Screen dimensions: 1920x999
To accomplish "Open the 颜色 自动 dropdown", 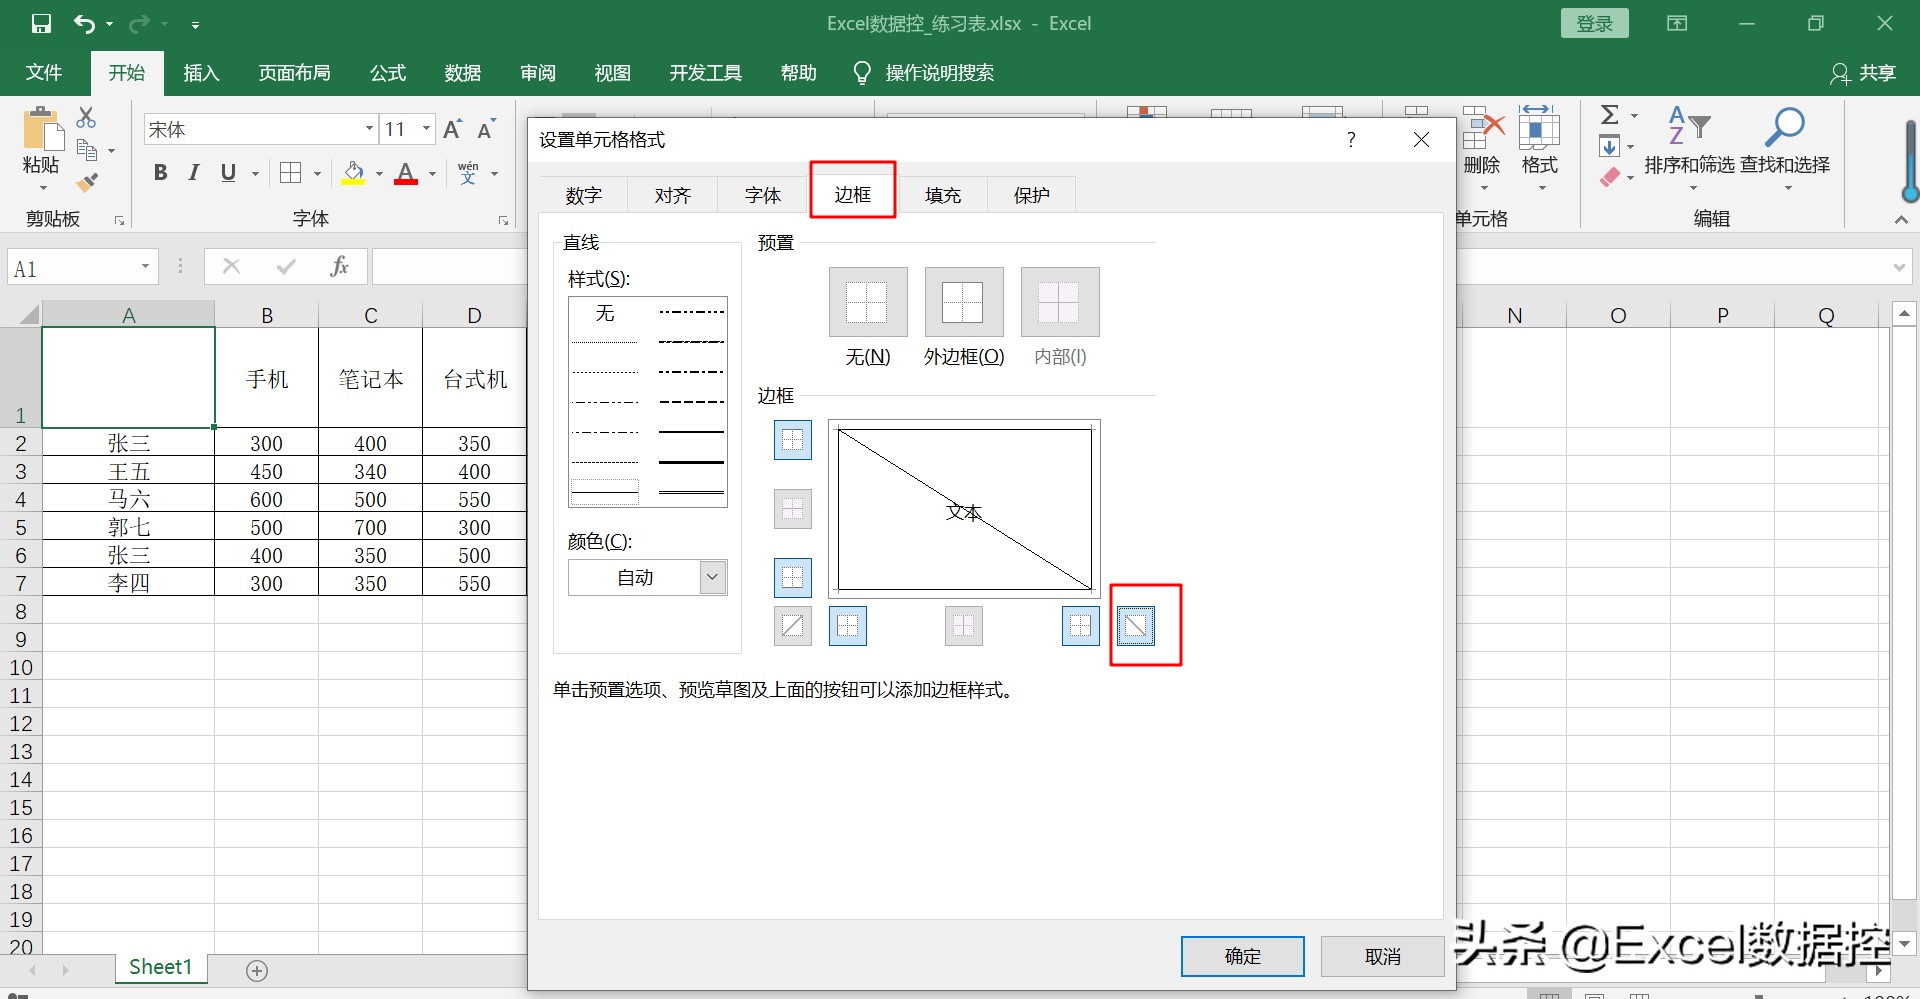I will coord(711,577).
